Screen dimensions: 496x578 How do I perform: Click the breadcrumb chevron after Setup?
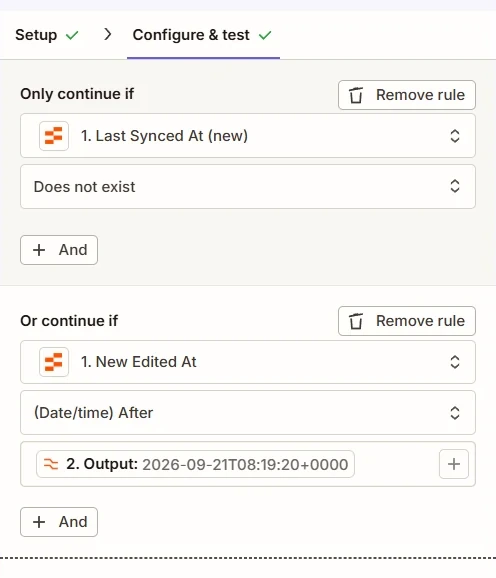pos(108,35)
